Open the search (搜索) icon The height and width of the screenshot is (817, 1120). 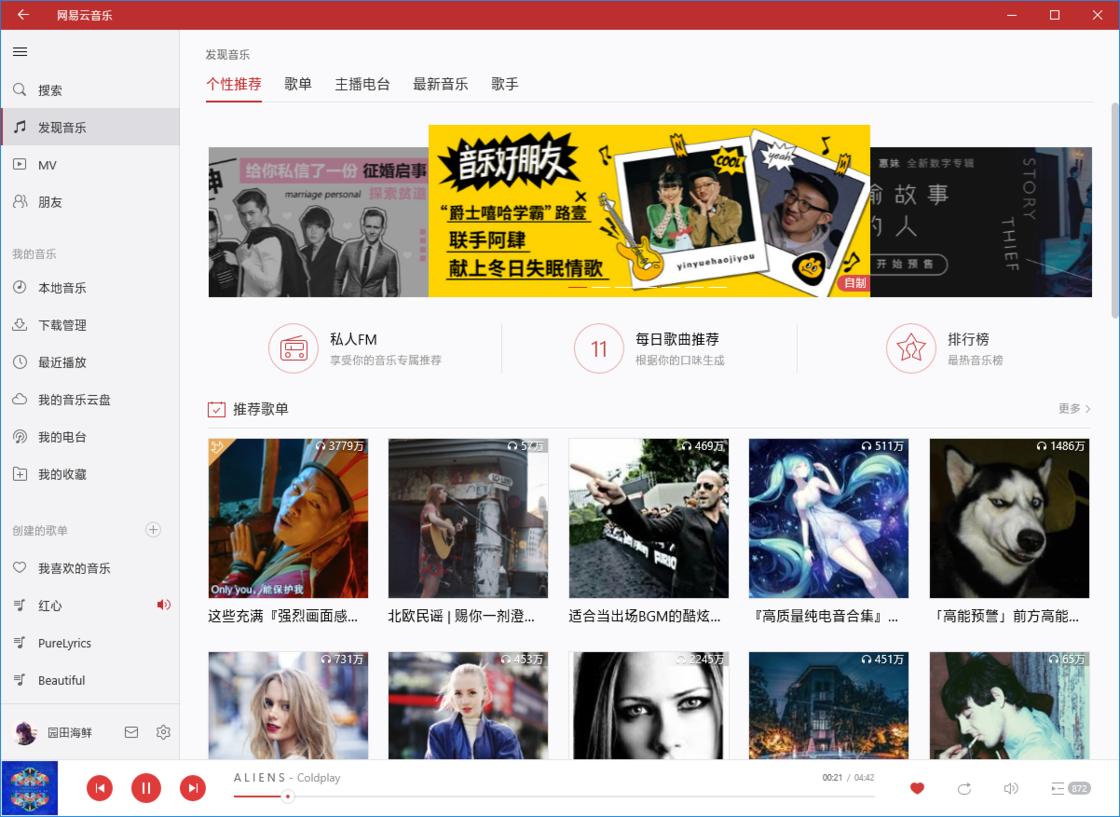(x=20, y=90)
